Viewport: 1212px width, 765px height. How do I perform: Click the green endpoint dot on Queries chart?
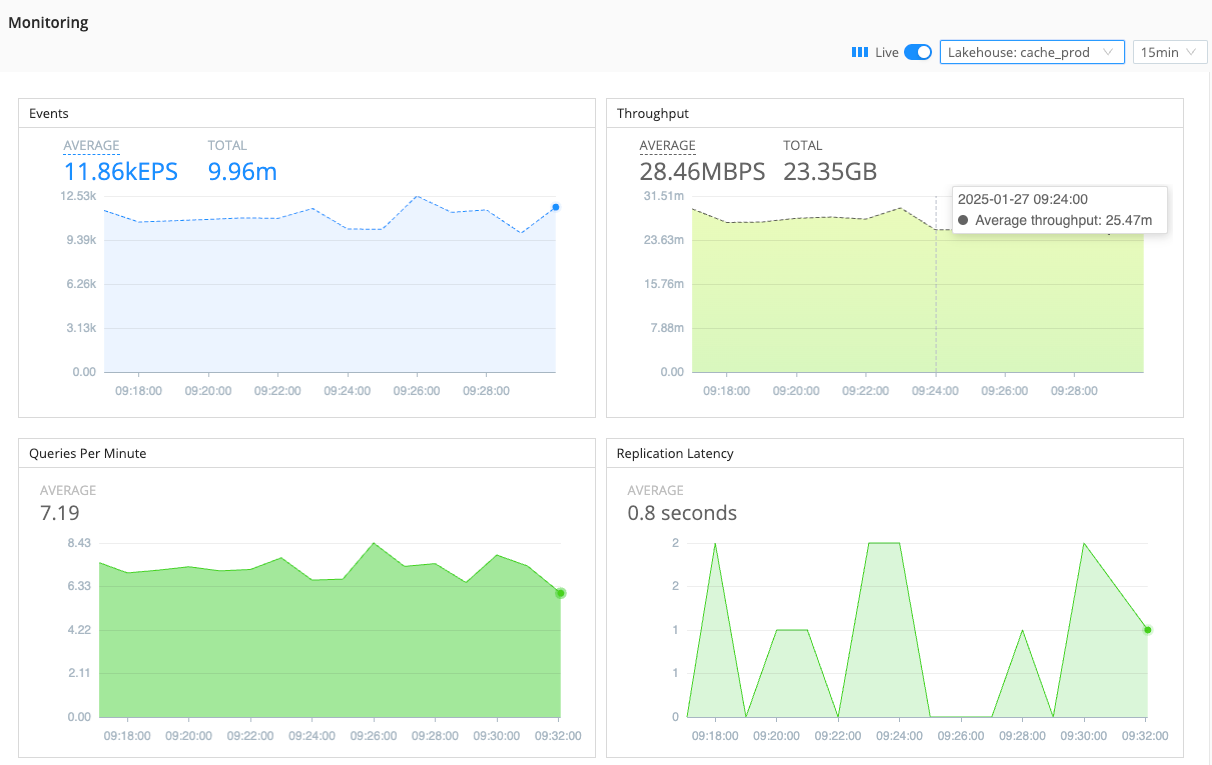click(560, 593)
